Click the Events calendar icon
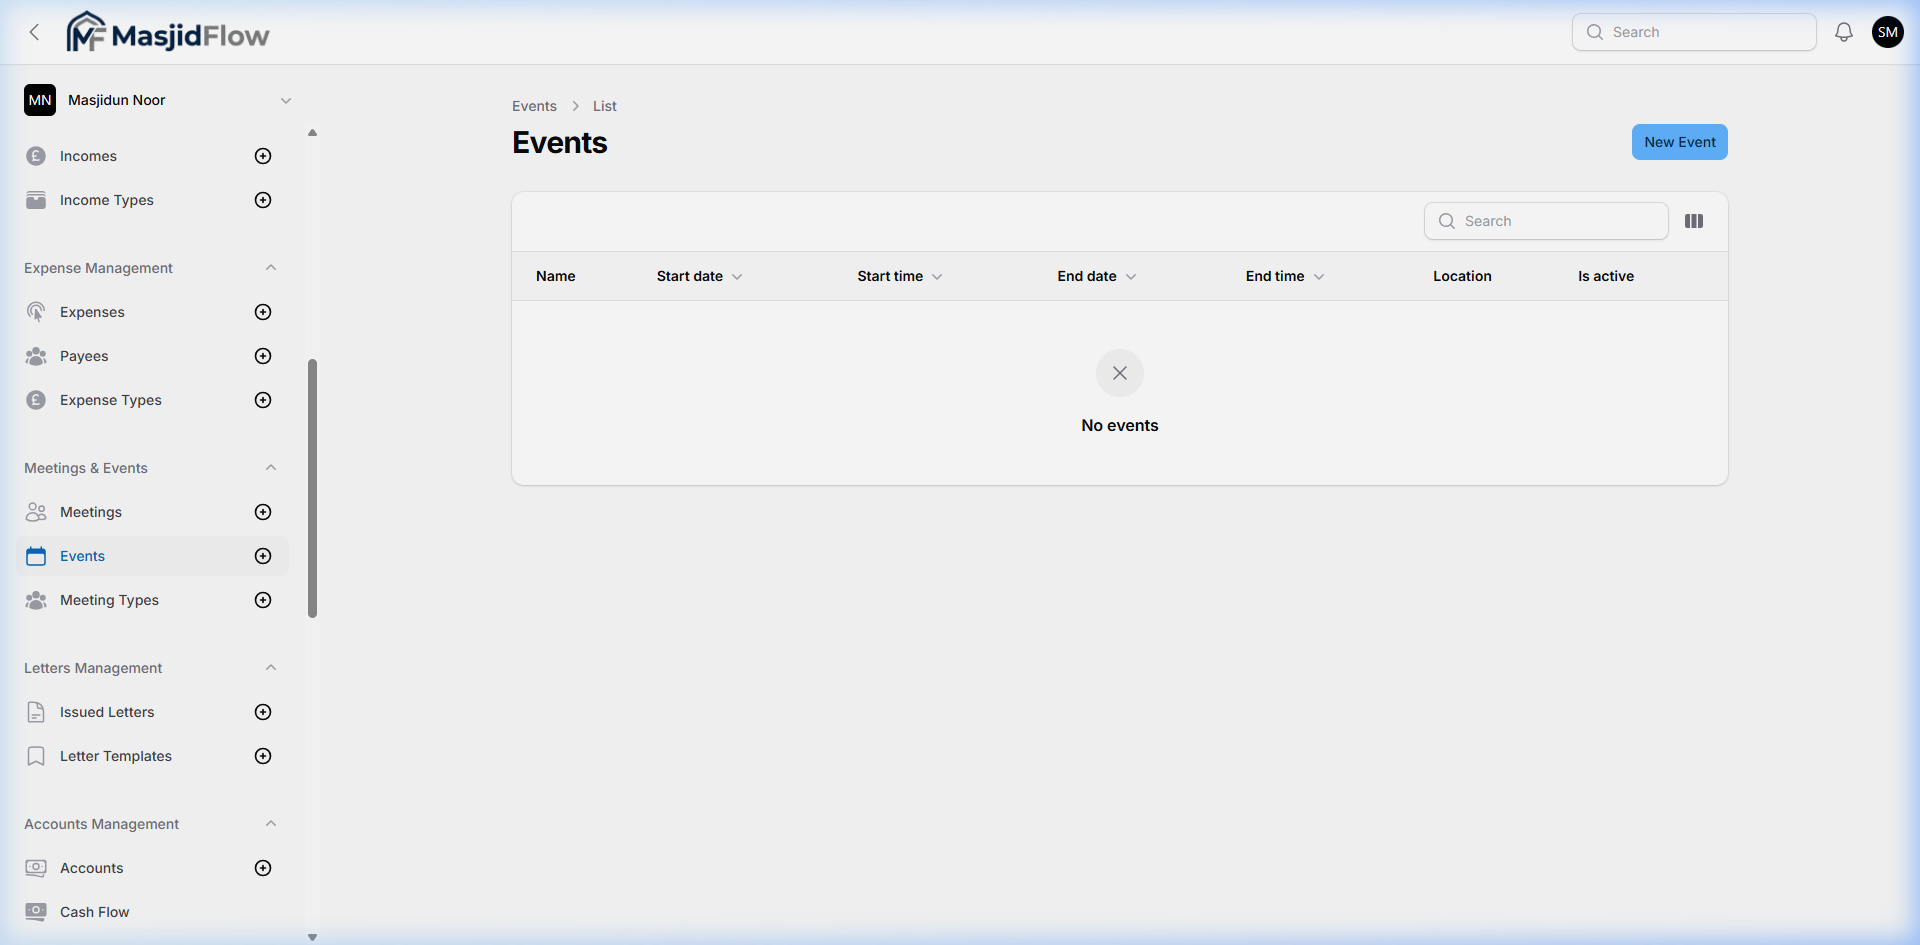This screenshot has height=945, width=1920. (x=36, y=556)
